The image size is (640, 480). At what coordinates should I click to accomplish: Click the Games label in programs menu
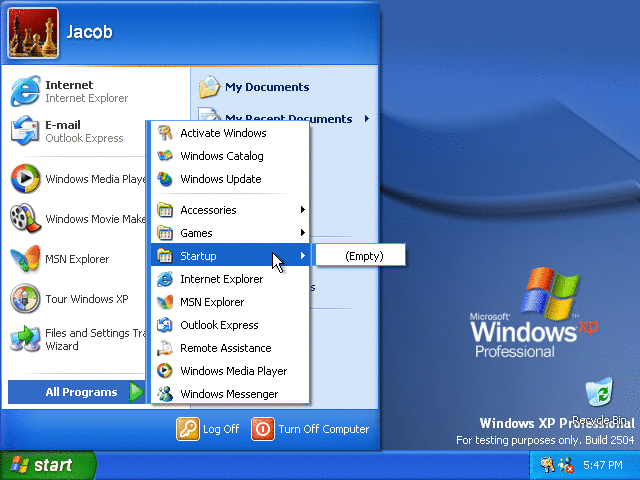click(x=196, y=233)
